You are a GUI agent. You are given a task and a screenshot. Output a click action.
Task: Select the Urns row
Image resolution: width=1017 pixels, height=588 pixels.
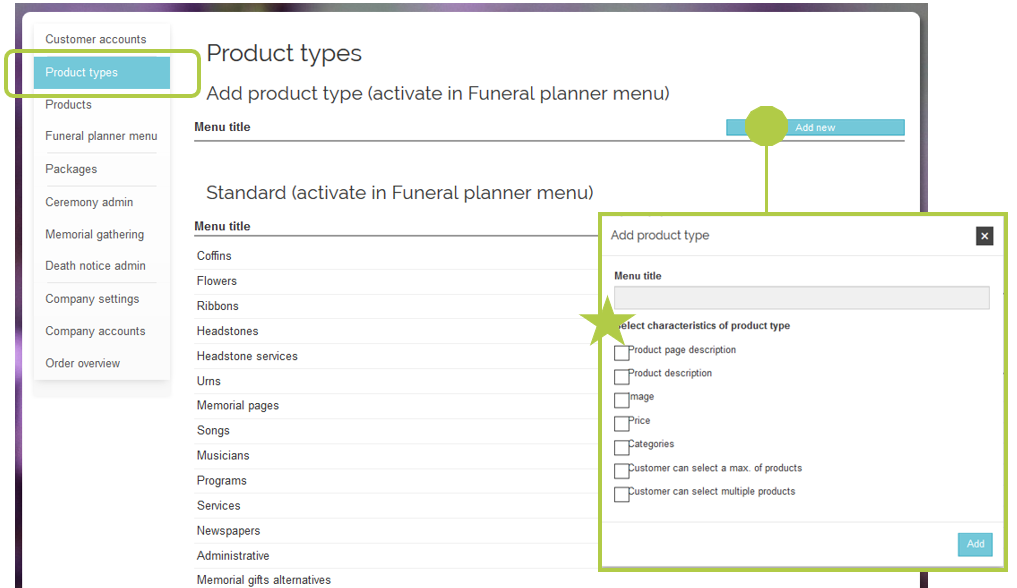click(396, 381)
